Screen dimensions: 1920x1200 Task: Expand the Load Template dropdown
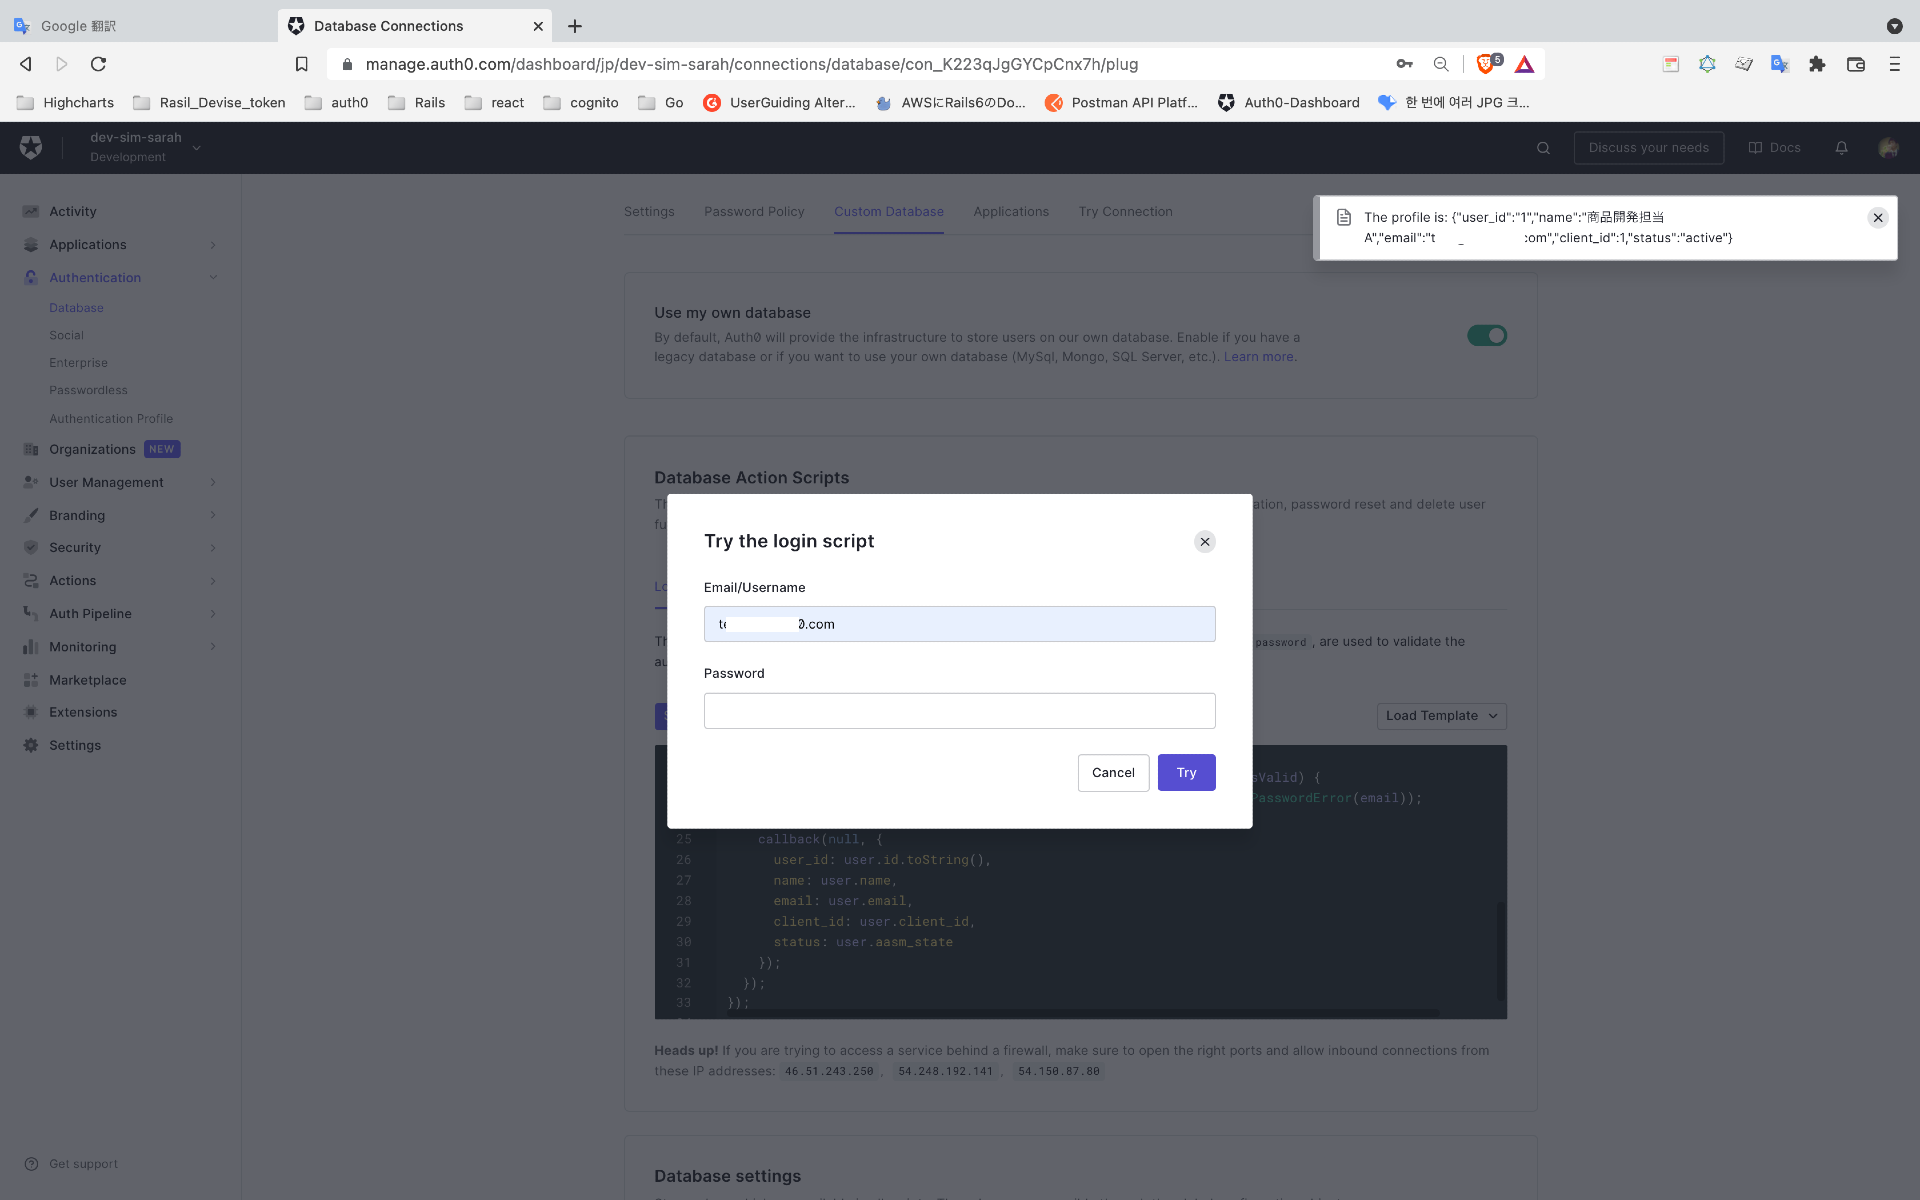(x=1440, y=716)
